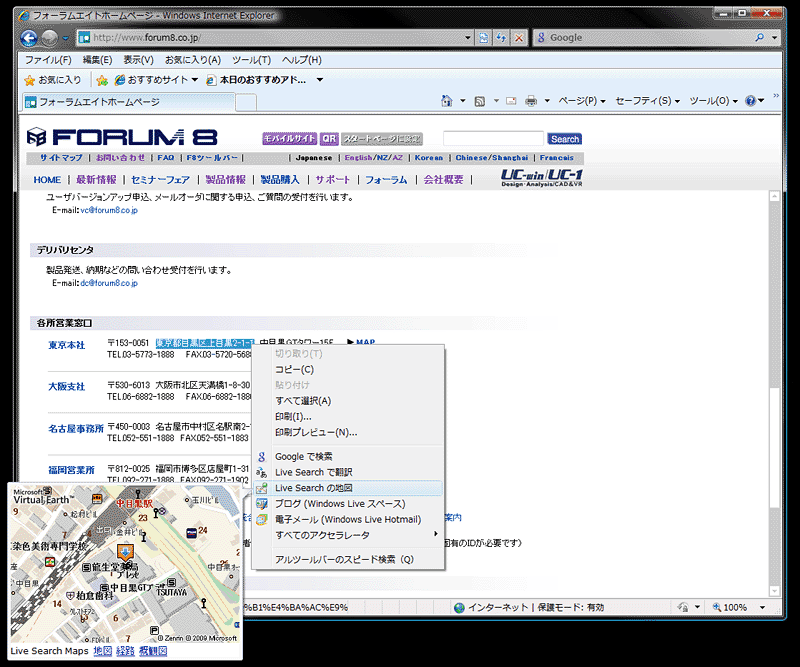Open the 製品情報 navigation link
The width and height of the screenshot is (800, 667).
coord(226,180)
